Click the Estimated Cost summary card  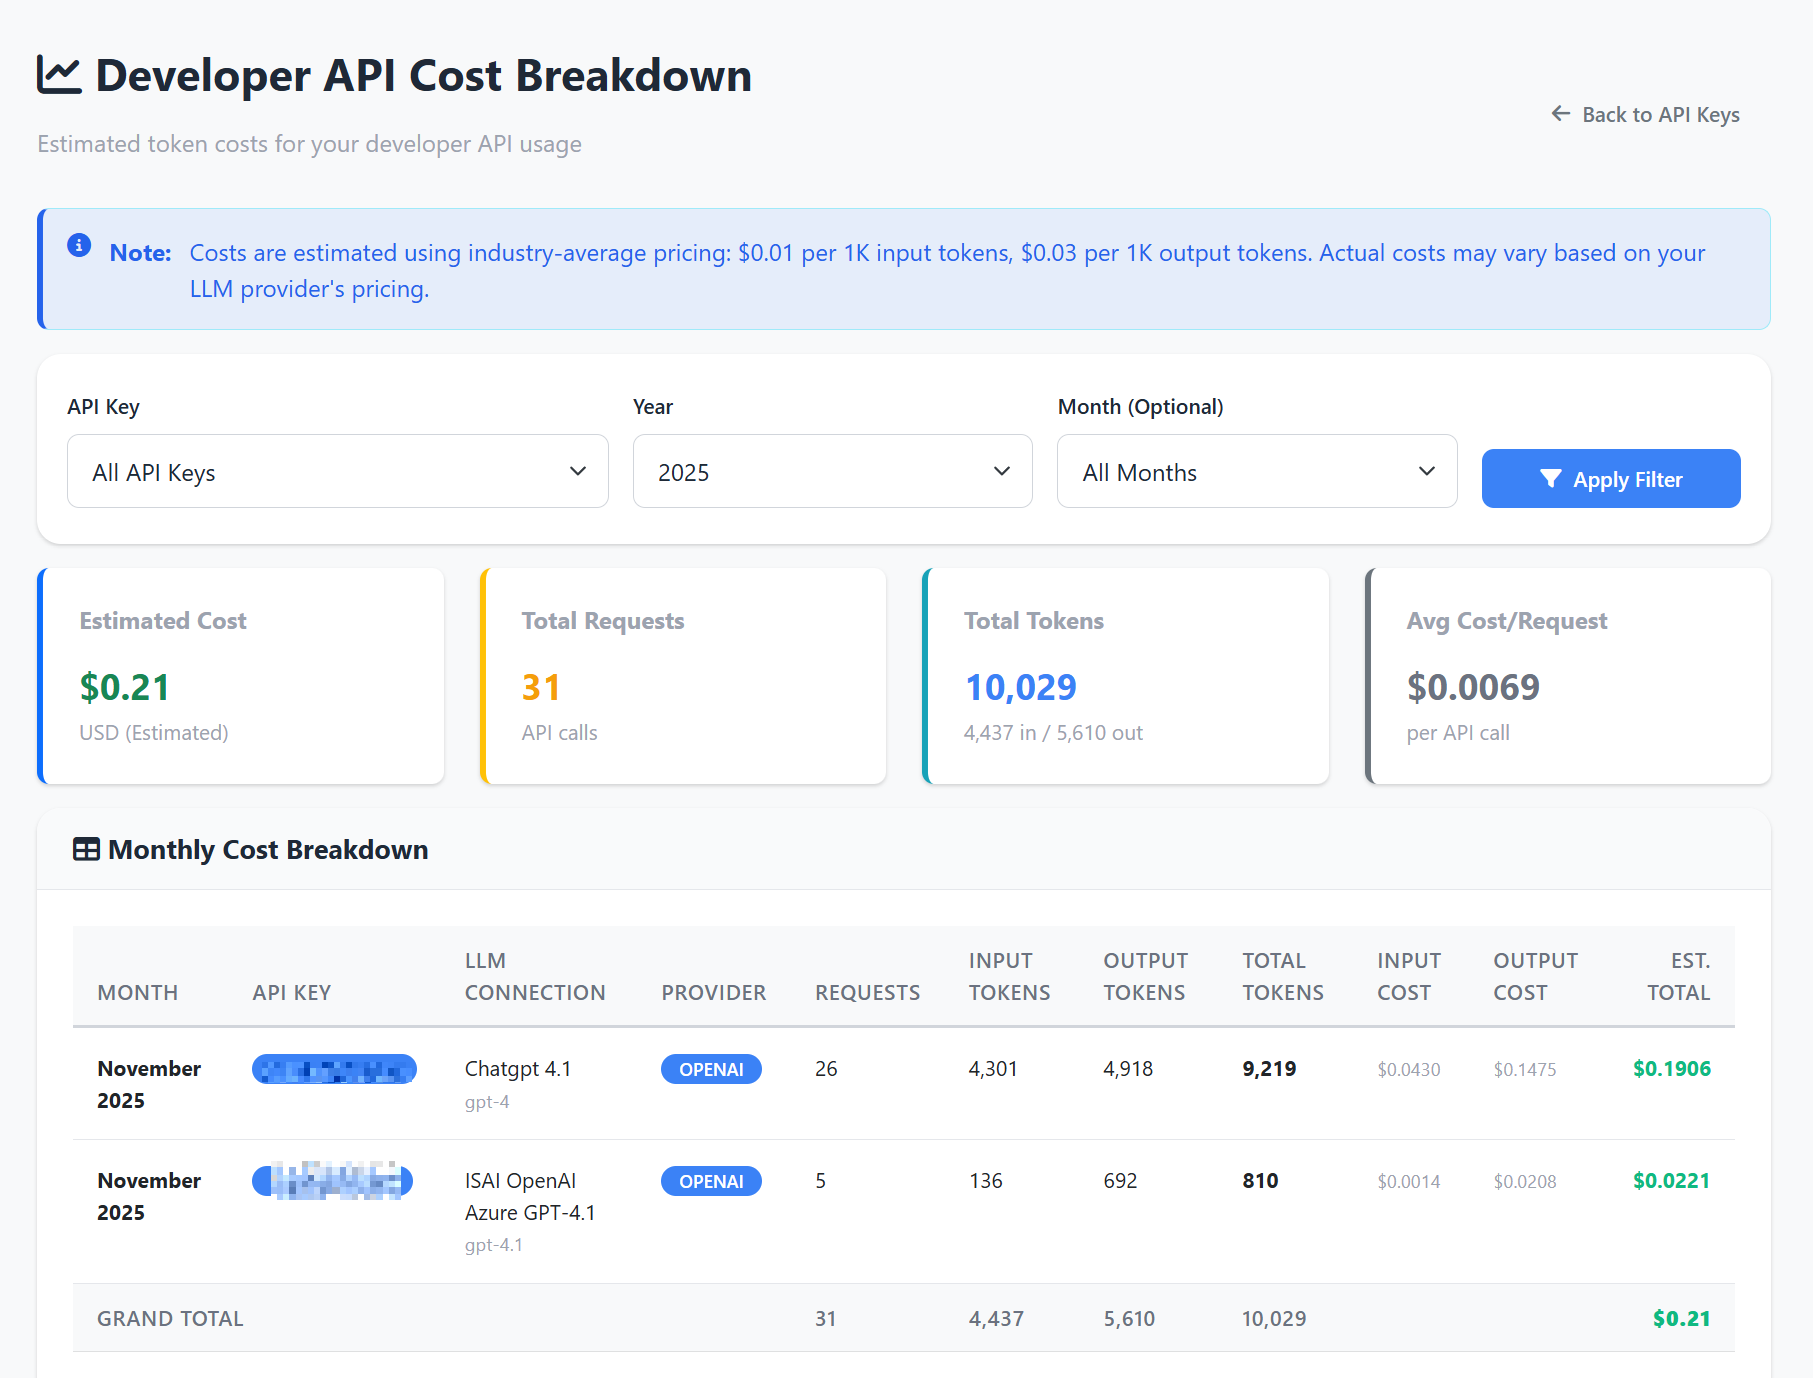[240, 676]
